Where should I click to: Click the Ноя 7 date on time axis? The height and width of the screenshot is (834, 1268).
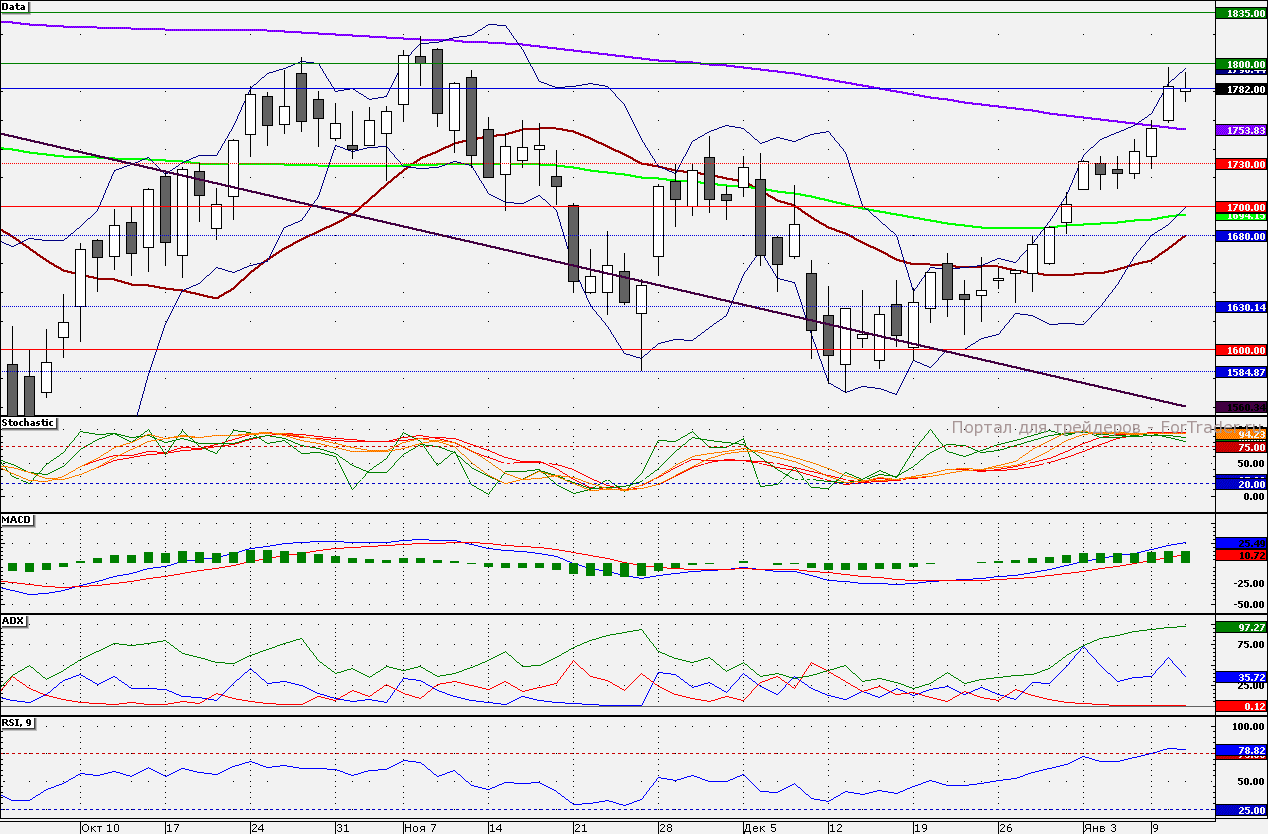(x=420, y=828)
